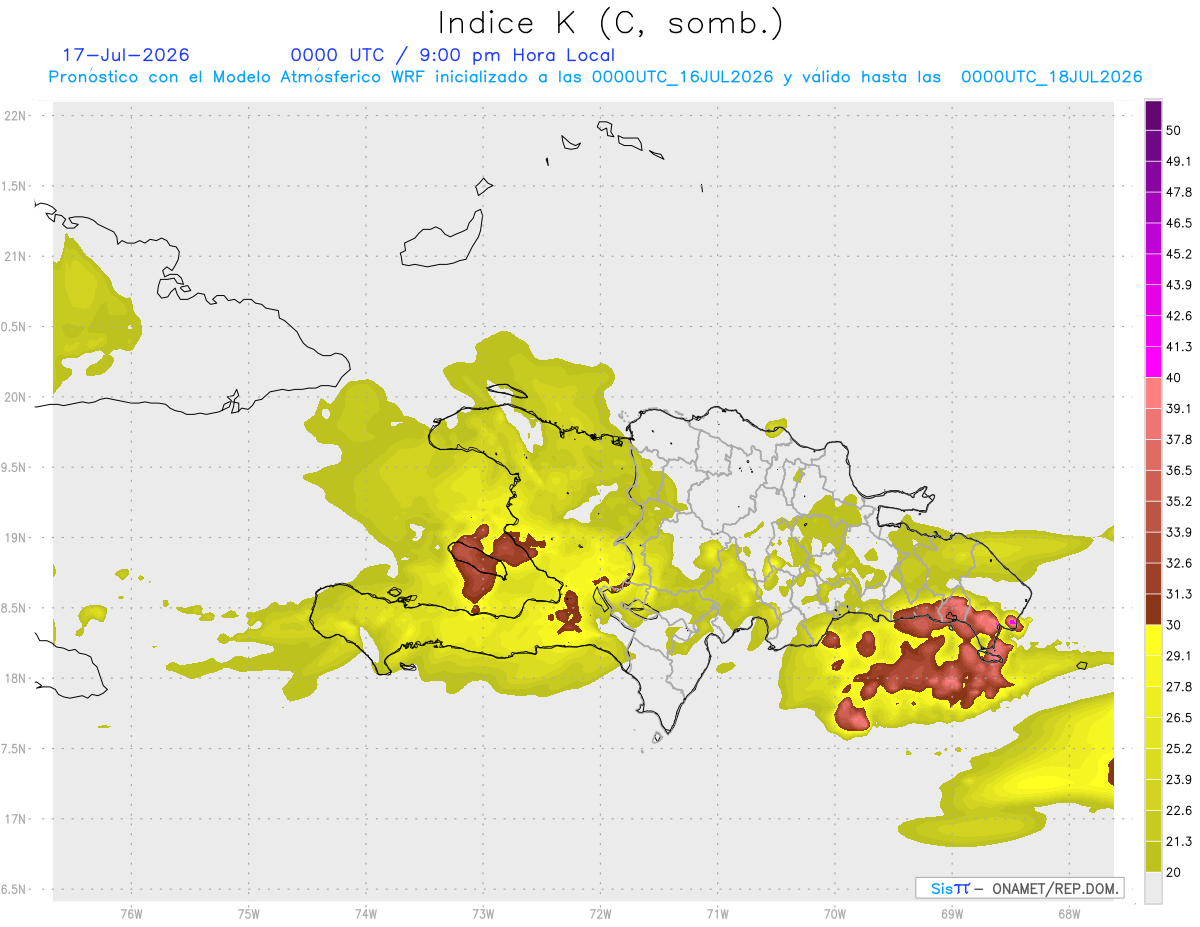Screen dimensions: 1200x927
Task: Click the "8.5N" latitude label
Action: 15,608
